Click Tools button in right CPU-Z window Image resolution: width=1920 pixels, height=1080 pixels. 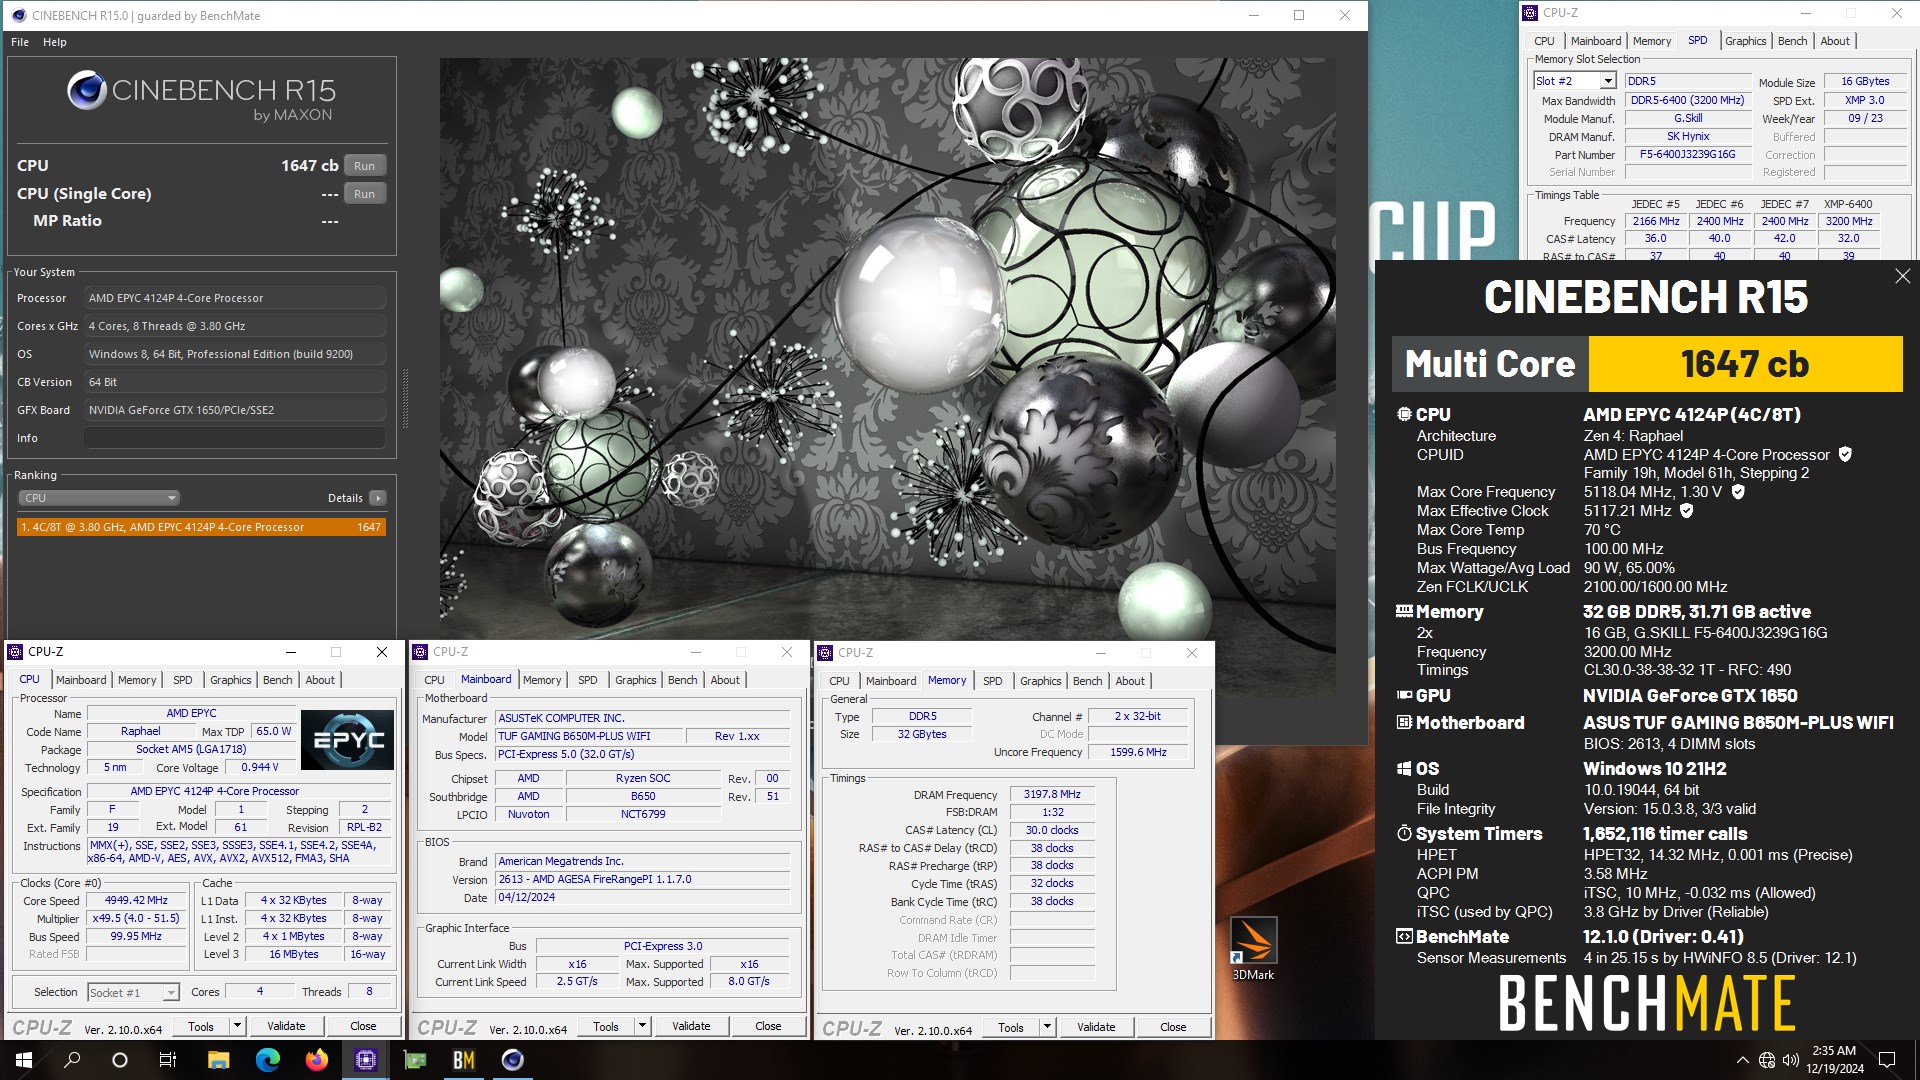pos(1011,1027)
